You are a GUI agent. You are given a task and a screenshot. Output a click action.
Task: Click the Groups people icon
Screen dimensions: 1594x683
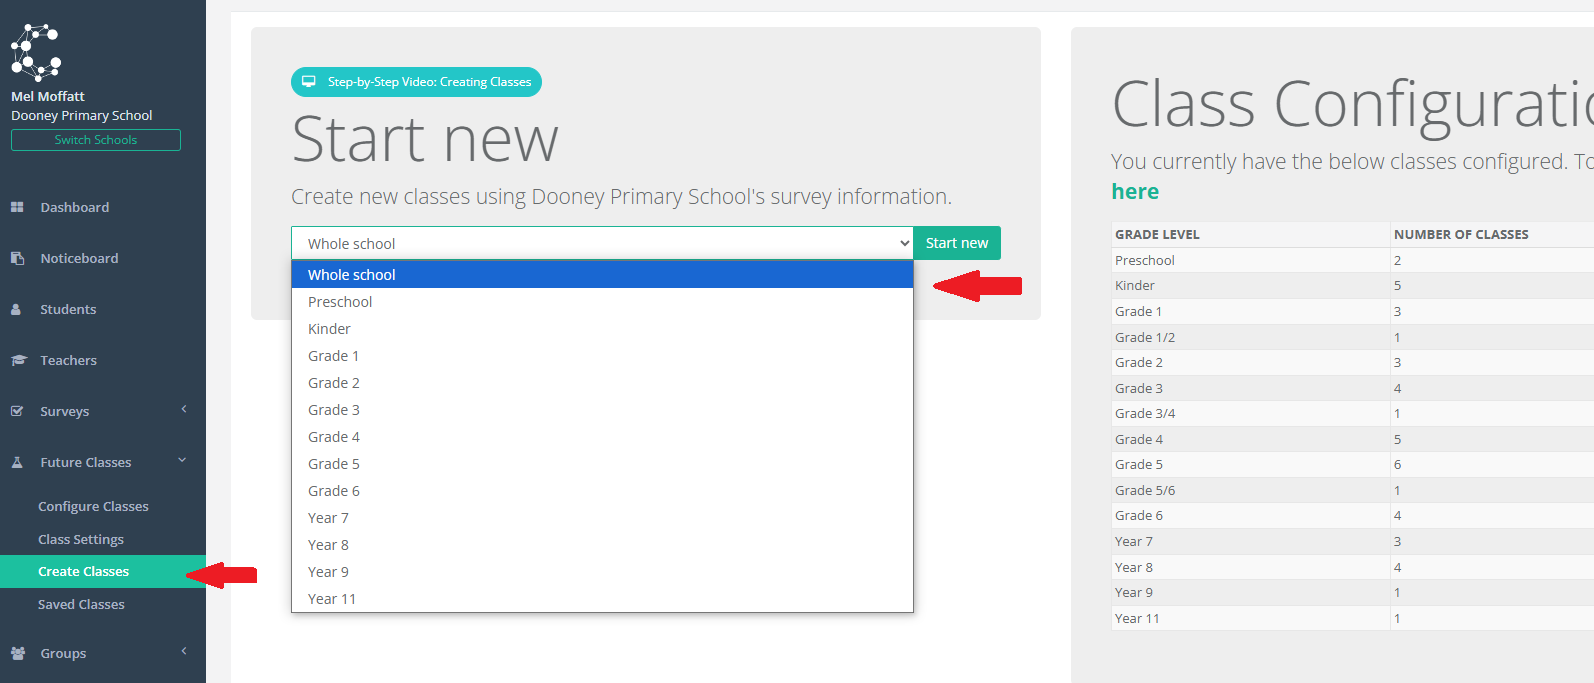(x=18, y=653)
